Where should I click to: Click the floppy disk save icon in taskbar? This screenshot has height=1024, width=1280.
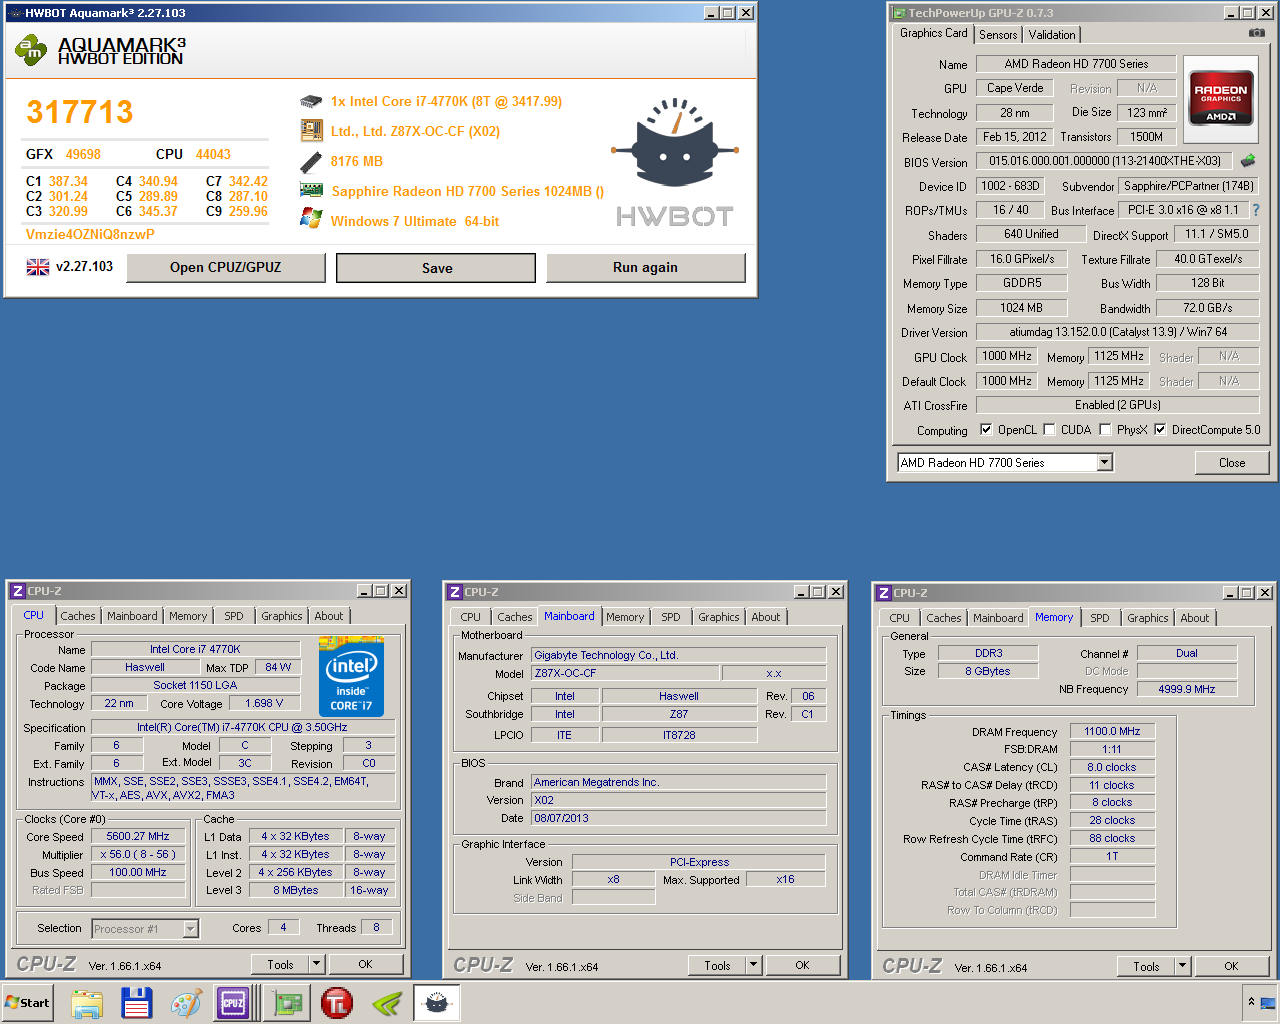[x=136, y=1003]
